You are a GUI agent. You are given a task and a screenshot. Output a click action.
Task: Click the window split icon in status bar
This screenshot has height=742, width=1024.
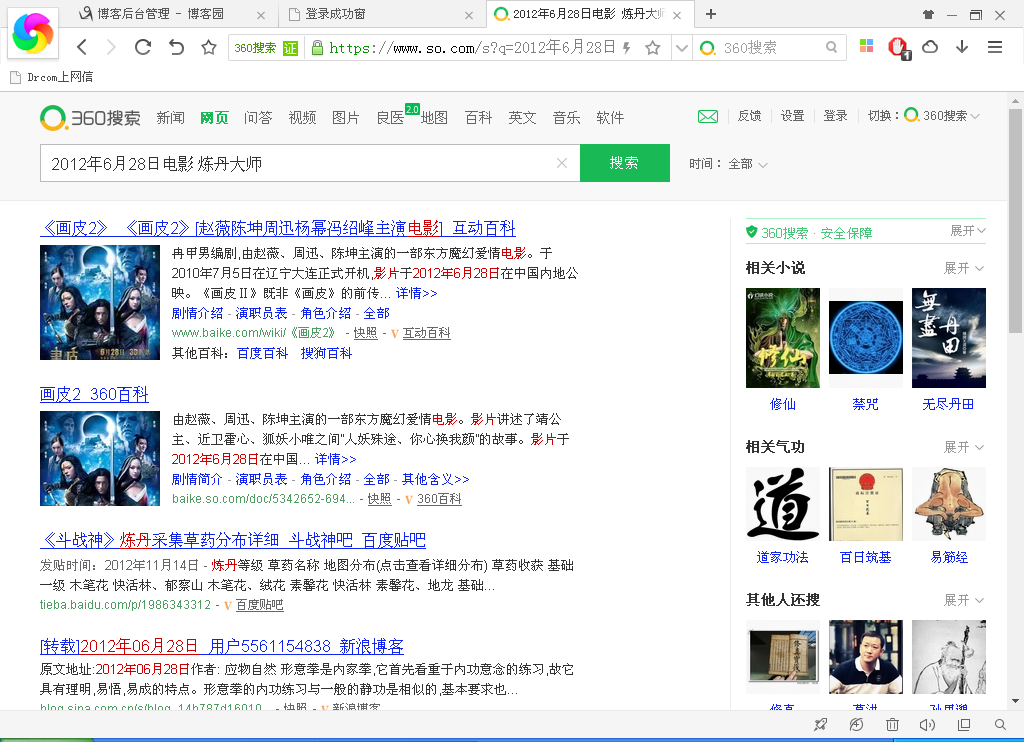click(x=963, y=724)
